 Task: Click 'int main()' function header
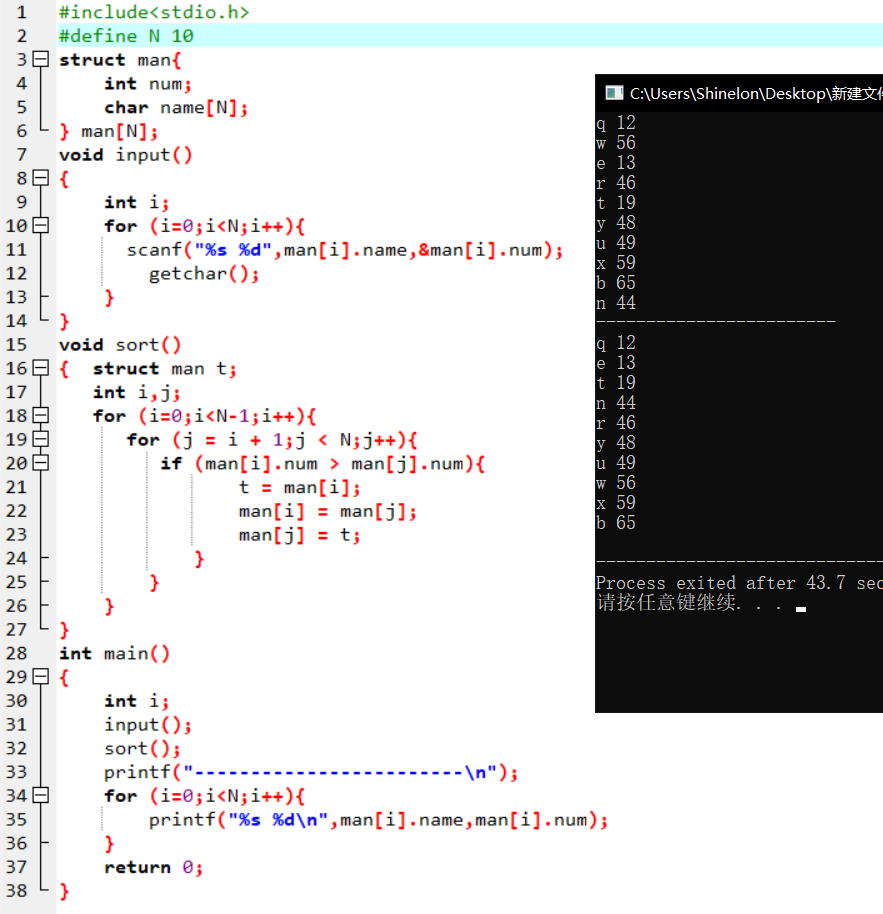pyautogui.click(x=114, y=653)
